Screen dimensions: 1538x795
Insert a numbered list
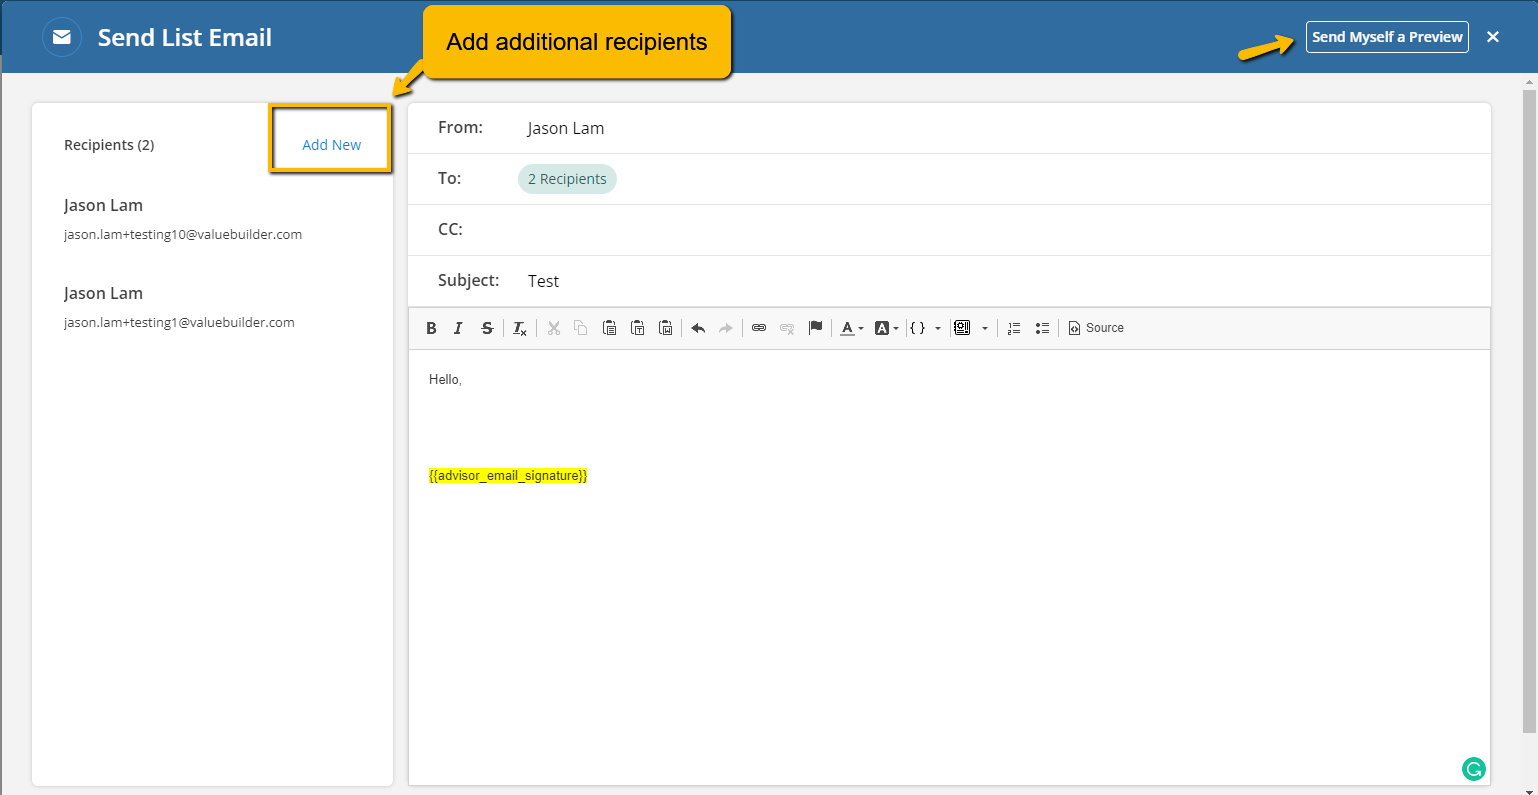(x=1014, y=328)
